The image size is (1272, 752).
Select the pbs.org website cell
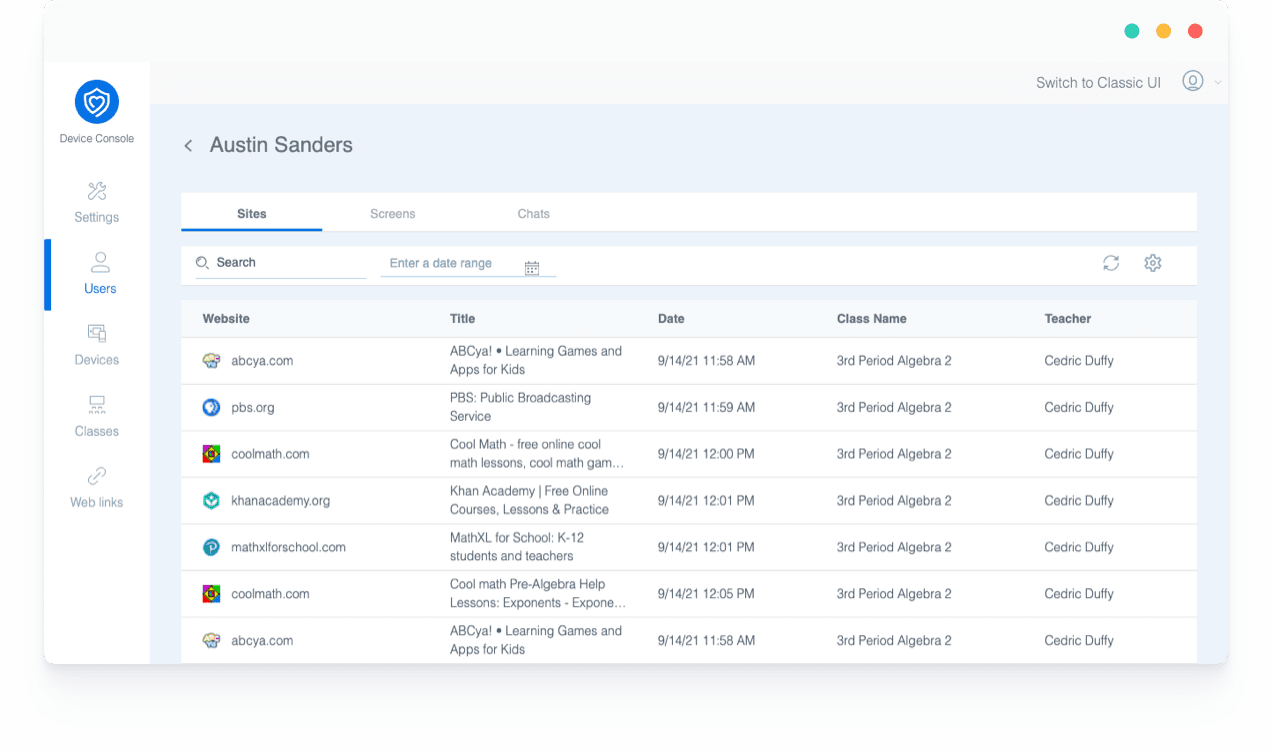(253, 408)
